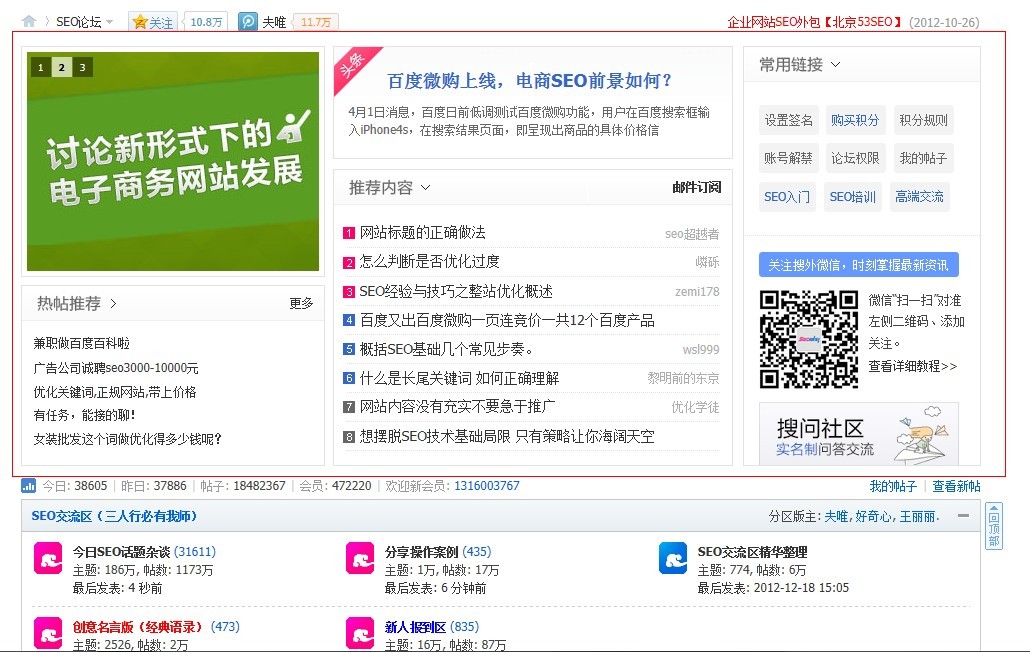Expand the 推荐内容 dropdown chevron

click(x=426, y=188)
